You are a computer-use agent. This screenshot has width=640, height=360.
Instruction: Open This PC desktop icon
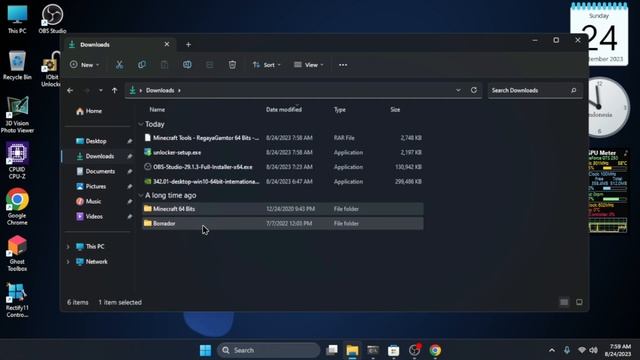click(x=17, y=19)
